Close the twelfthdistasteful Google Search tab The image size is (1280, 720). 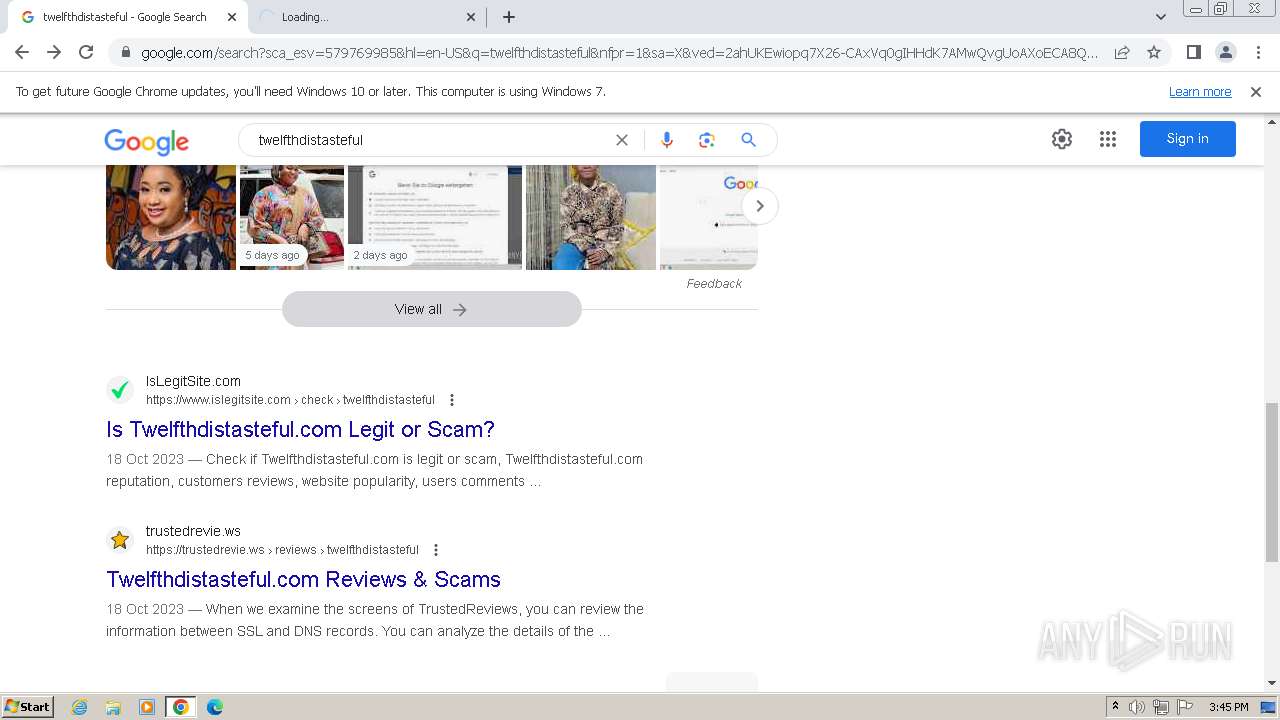pos(232,17)
